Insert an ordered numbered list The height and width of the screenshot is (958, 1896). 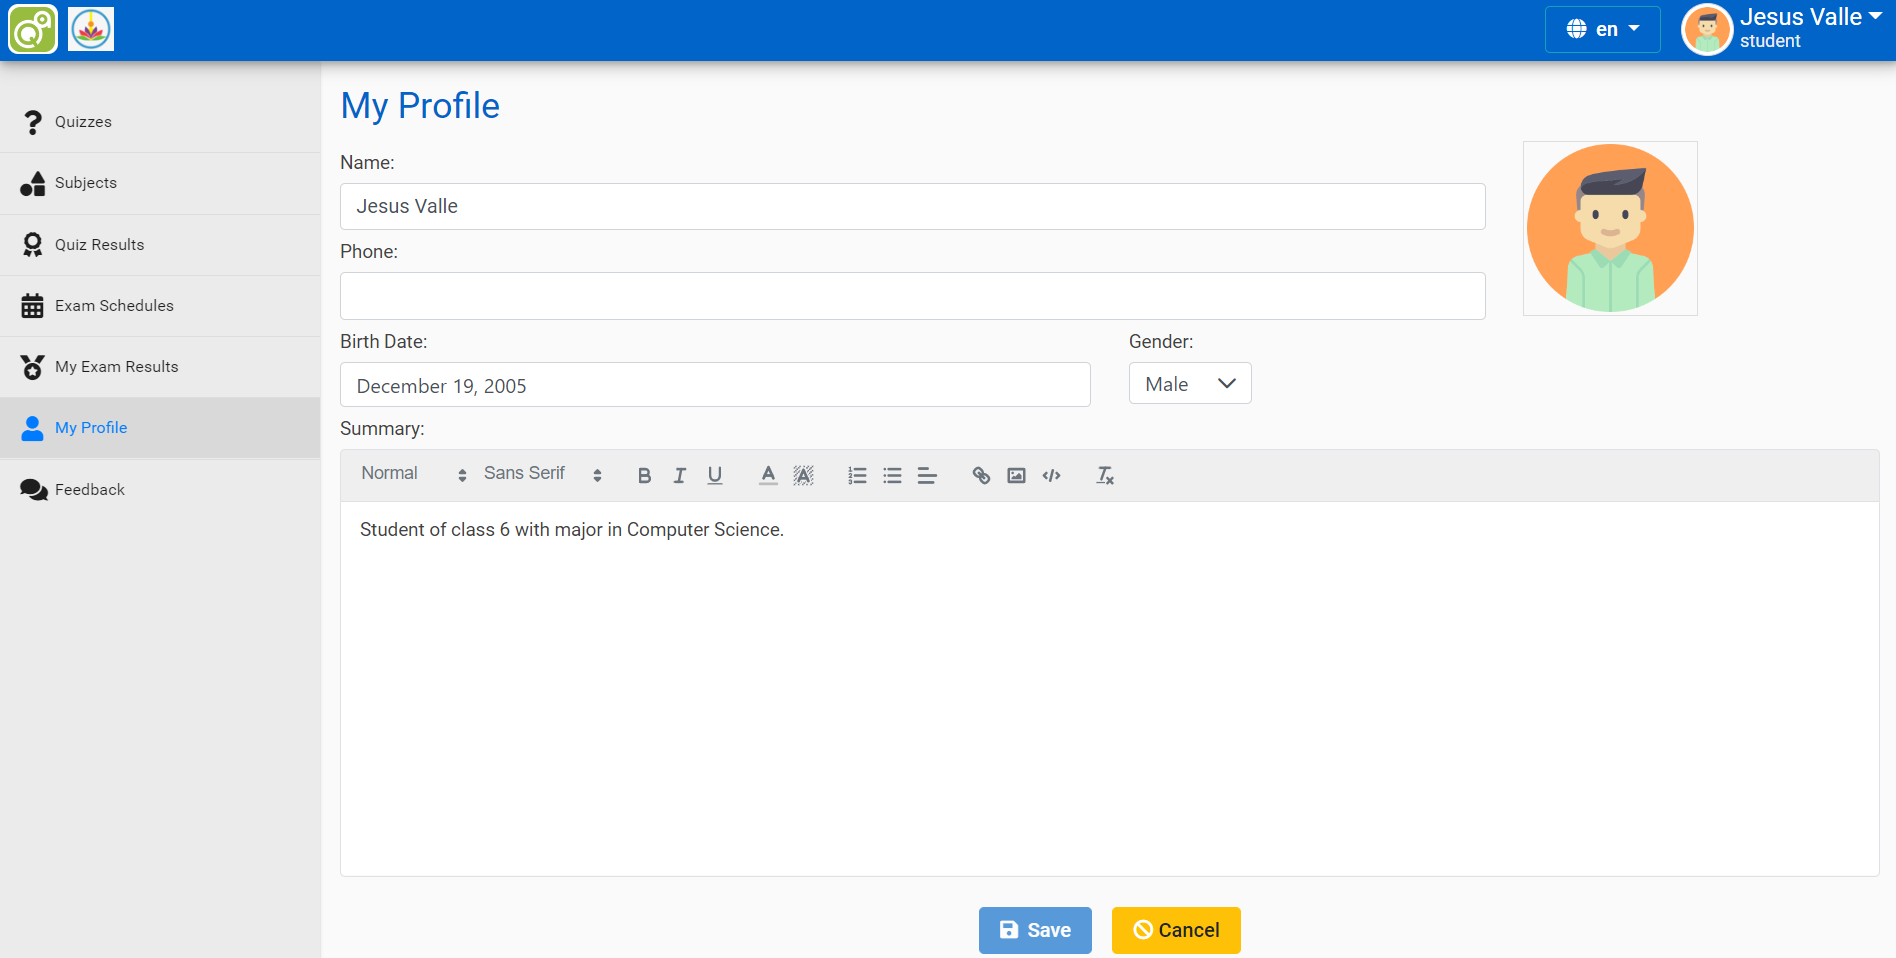click(857, 476)
